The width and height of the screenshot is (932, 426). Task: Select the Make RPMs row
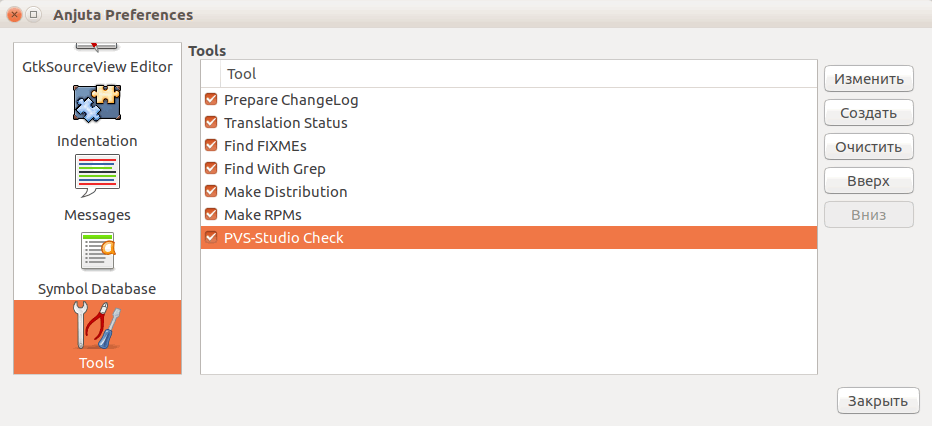click(509, 214)
